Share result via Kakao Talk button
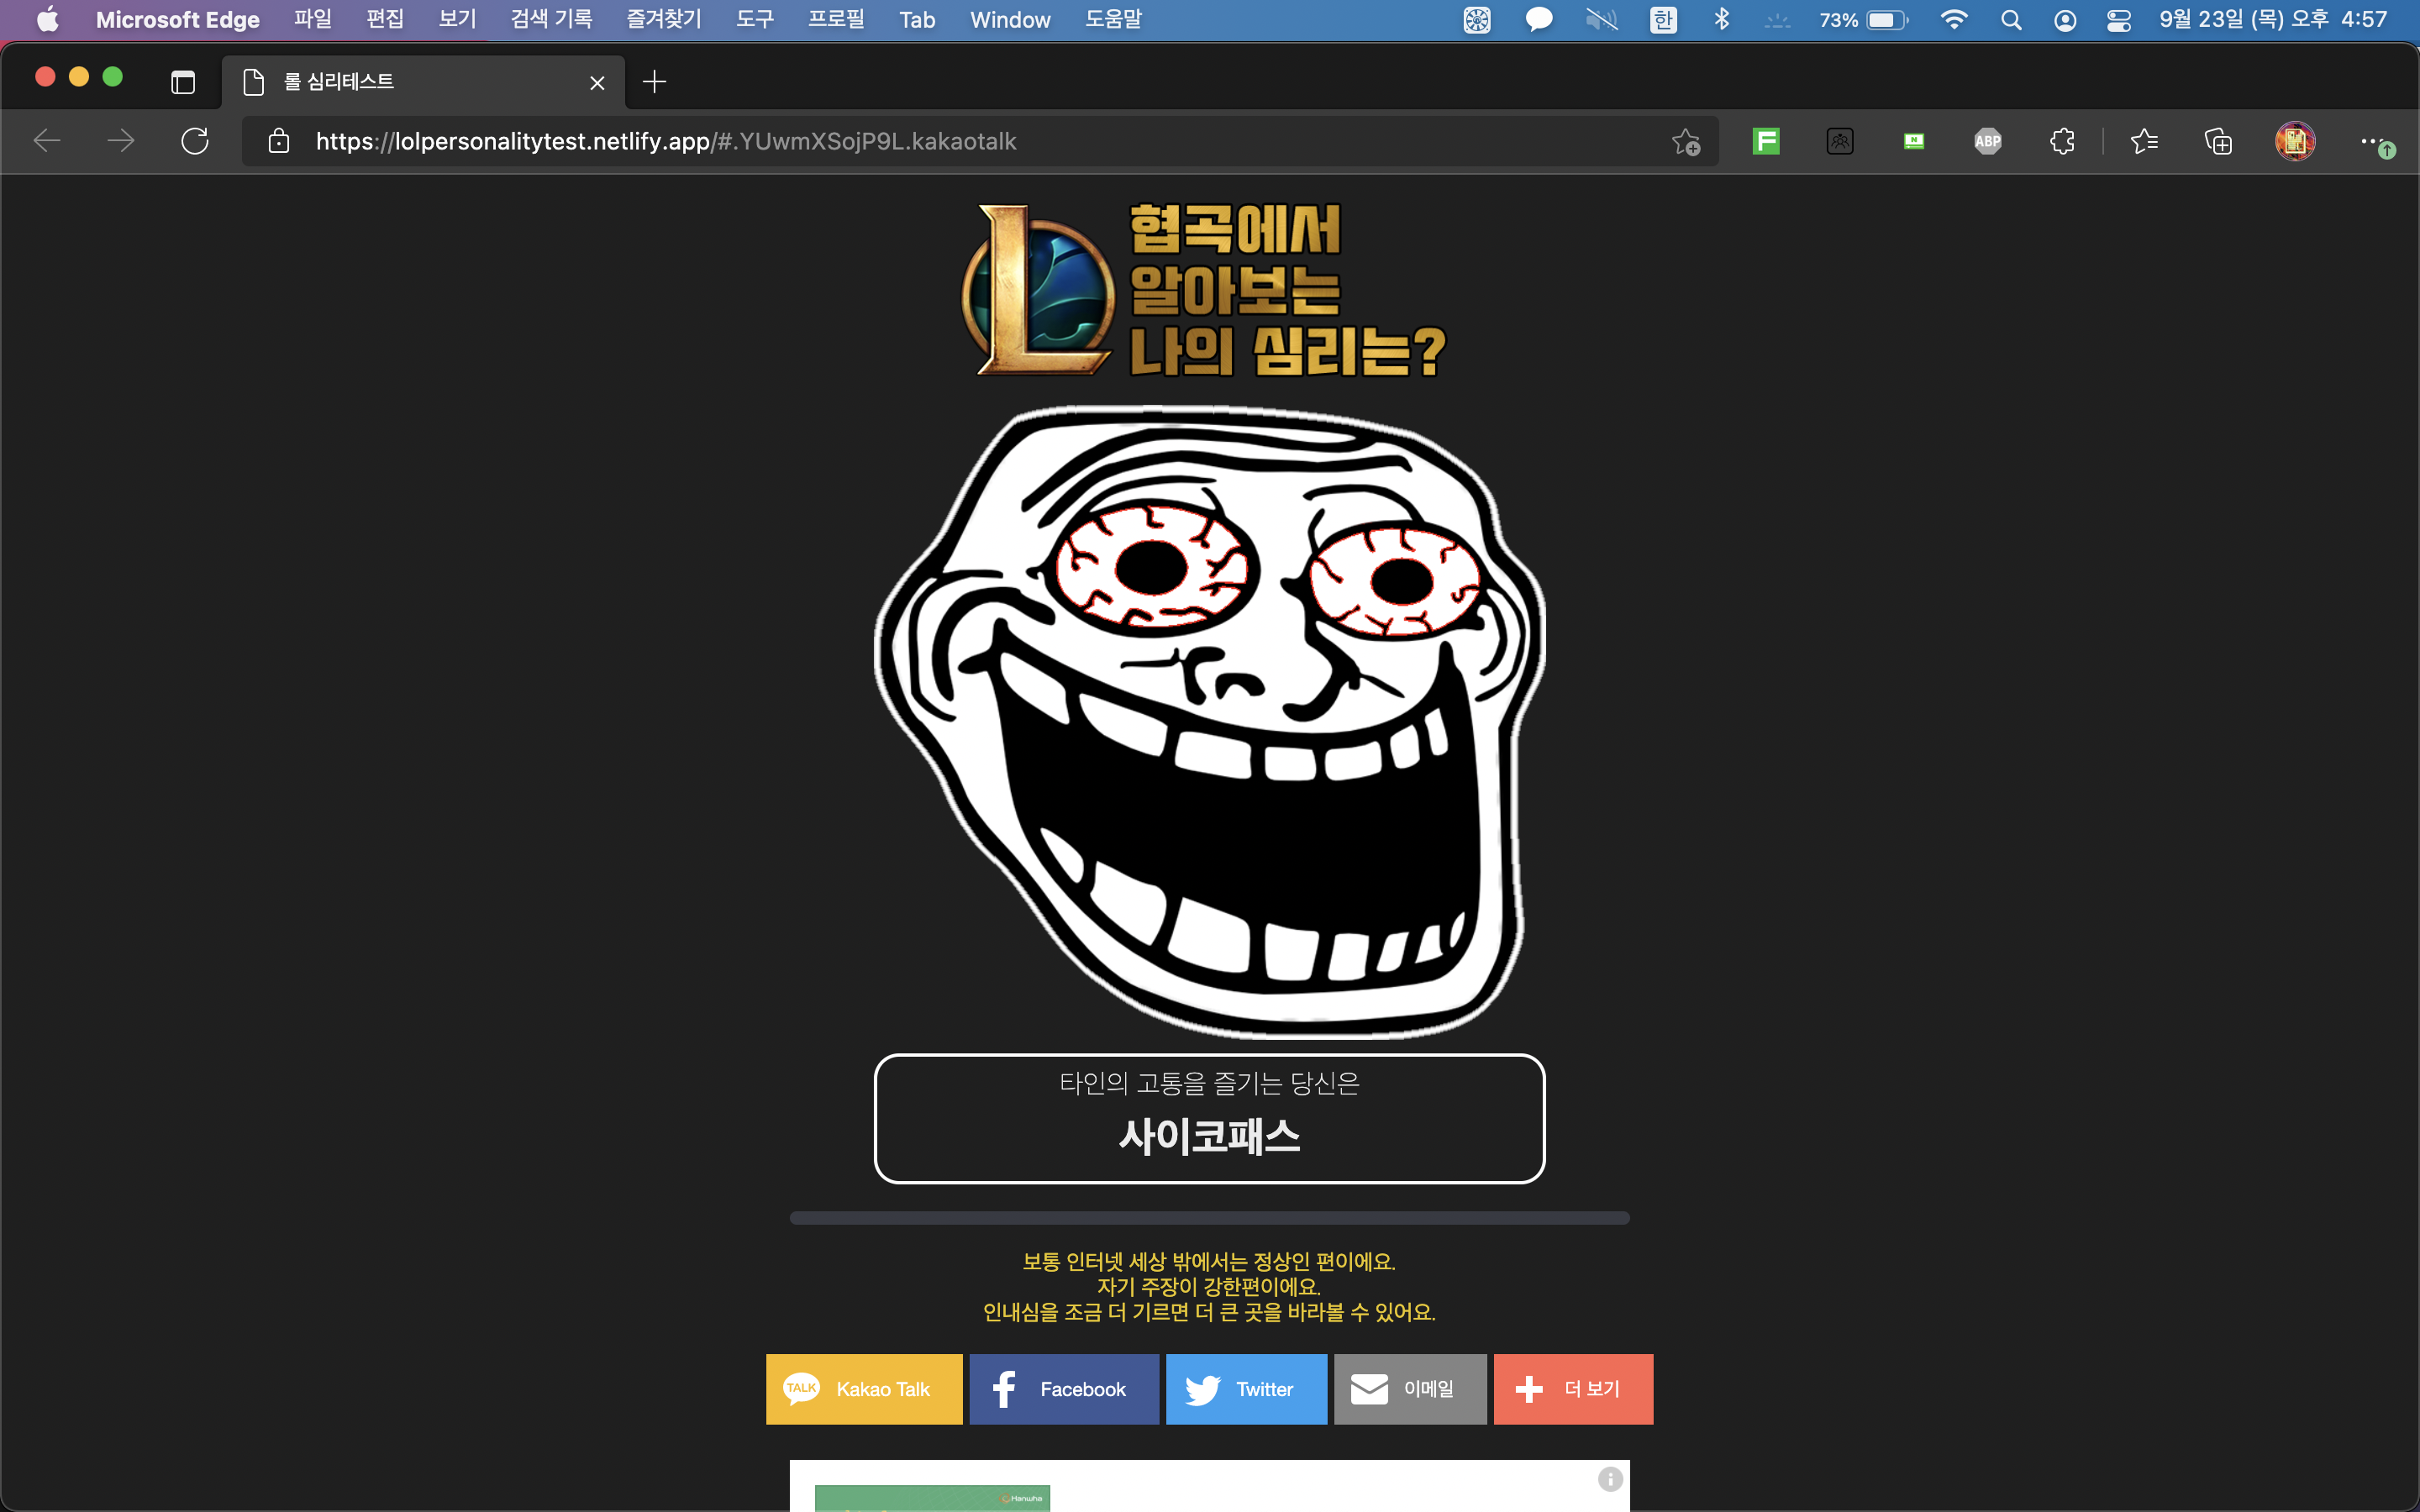Image resolution: width=2420 pixels, height=1512 pixels. tap(864, 1389)
